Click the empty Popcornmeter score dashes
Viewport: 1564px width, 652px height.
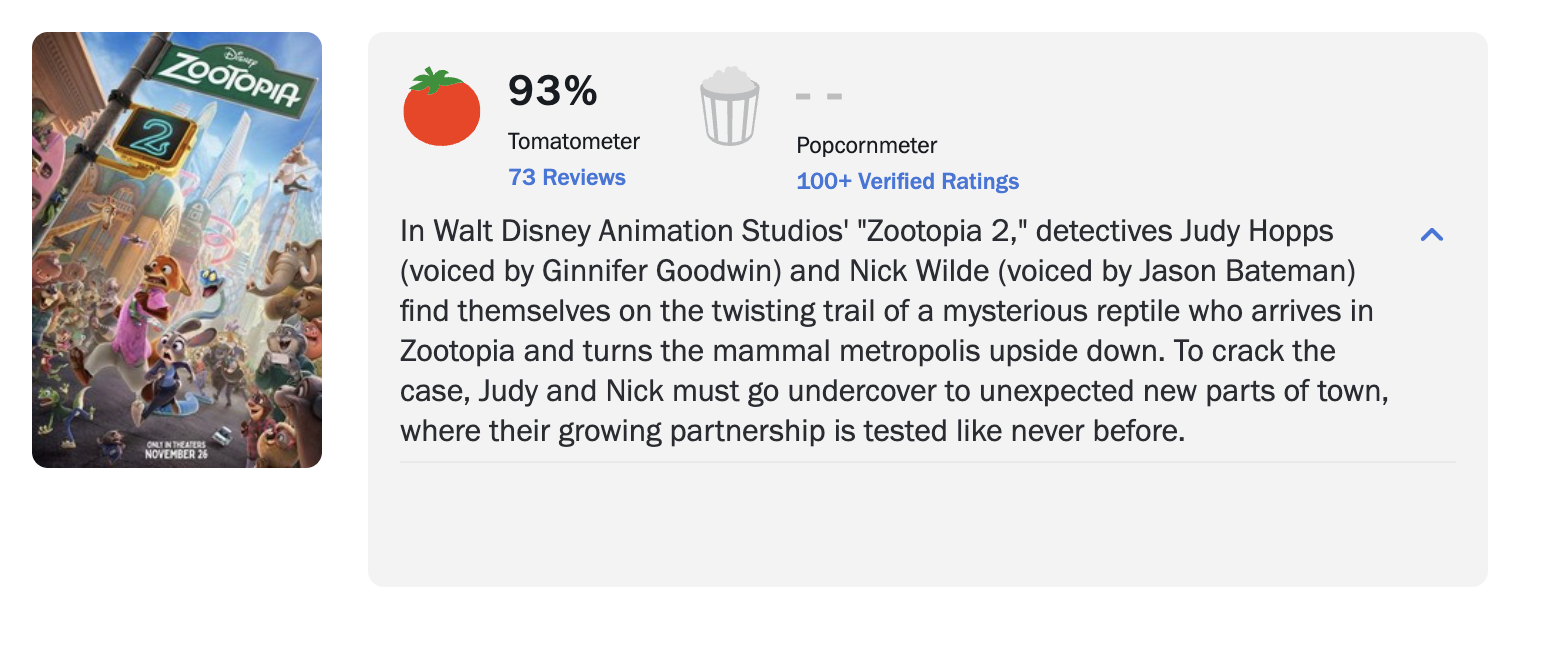click(x=819, y=97)
